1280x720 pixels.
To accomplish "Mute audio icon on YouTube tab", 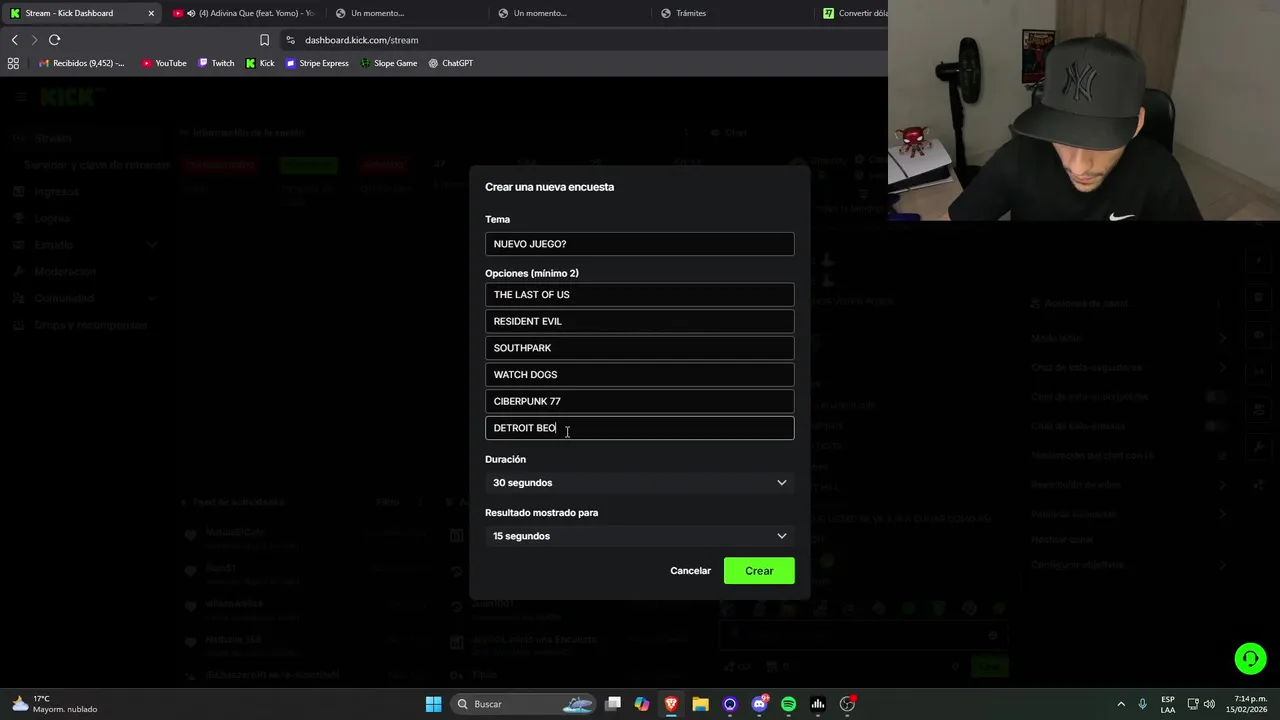I will [x=191, y=13].
